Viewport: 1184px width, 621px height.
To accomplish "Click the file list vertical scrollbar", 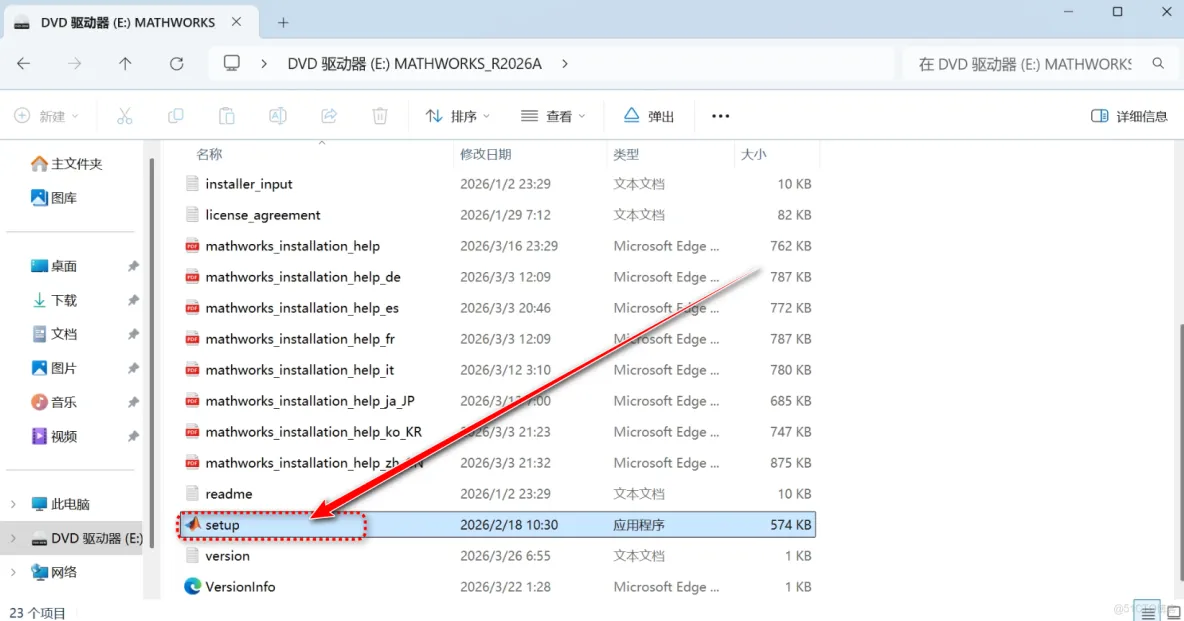I will (1180, 453).
